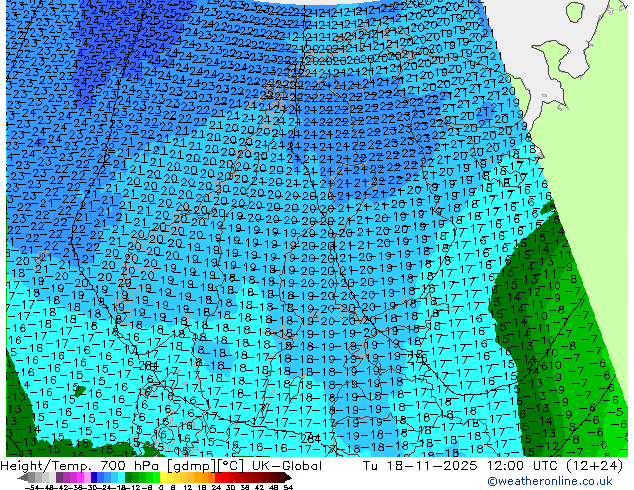Click the weatheronline.co.uk copyright link
The image size is (634, 490).
click(x=550, y=481)
